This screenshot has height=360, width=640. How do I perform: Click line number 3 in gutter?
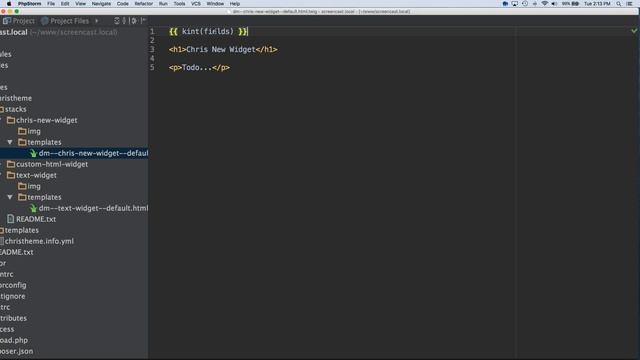point(152,49)
